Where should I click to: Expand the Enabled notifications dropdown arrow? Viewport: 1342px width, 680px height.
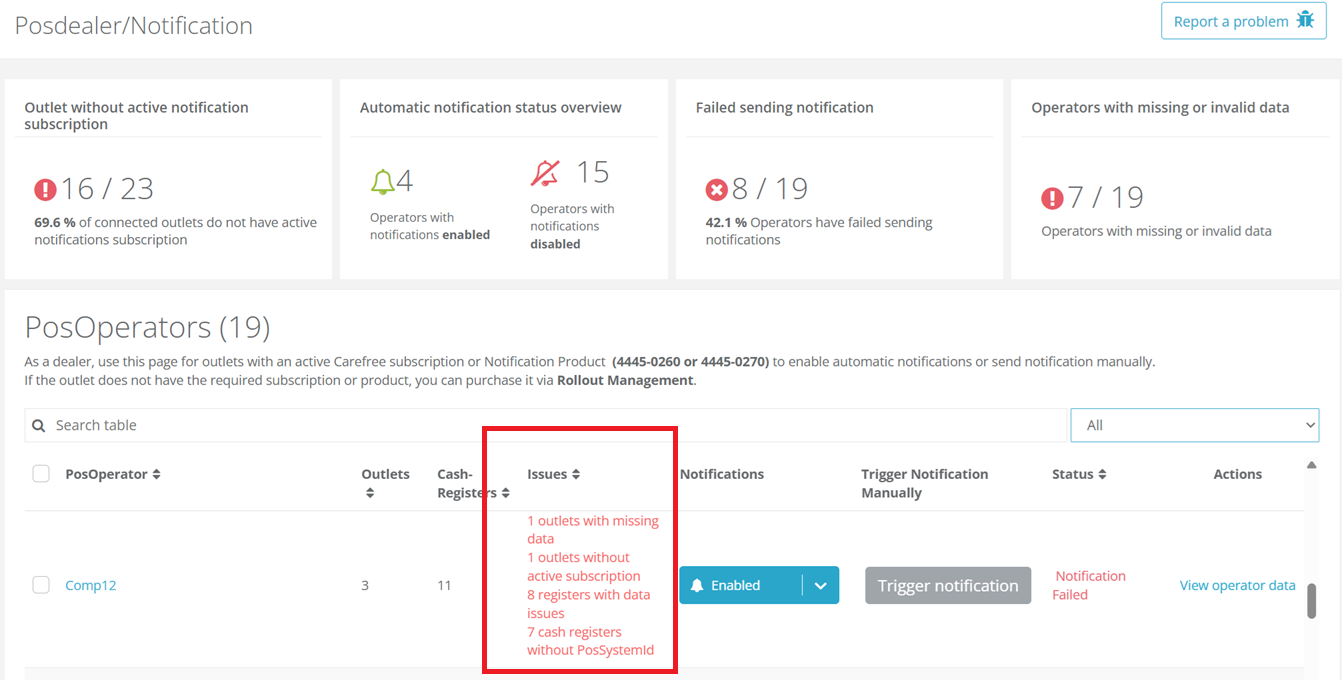click(x=820, y=586)
